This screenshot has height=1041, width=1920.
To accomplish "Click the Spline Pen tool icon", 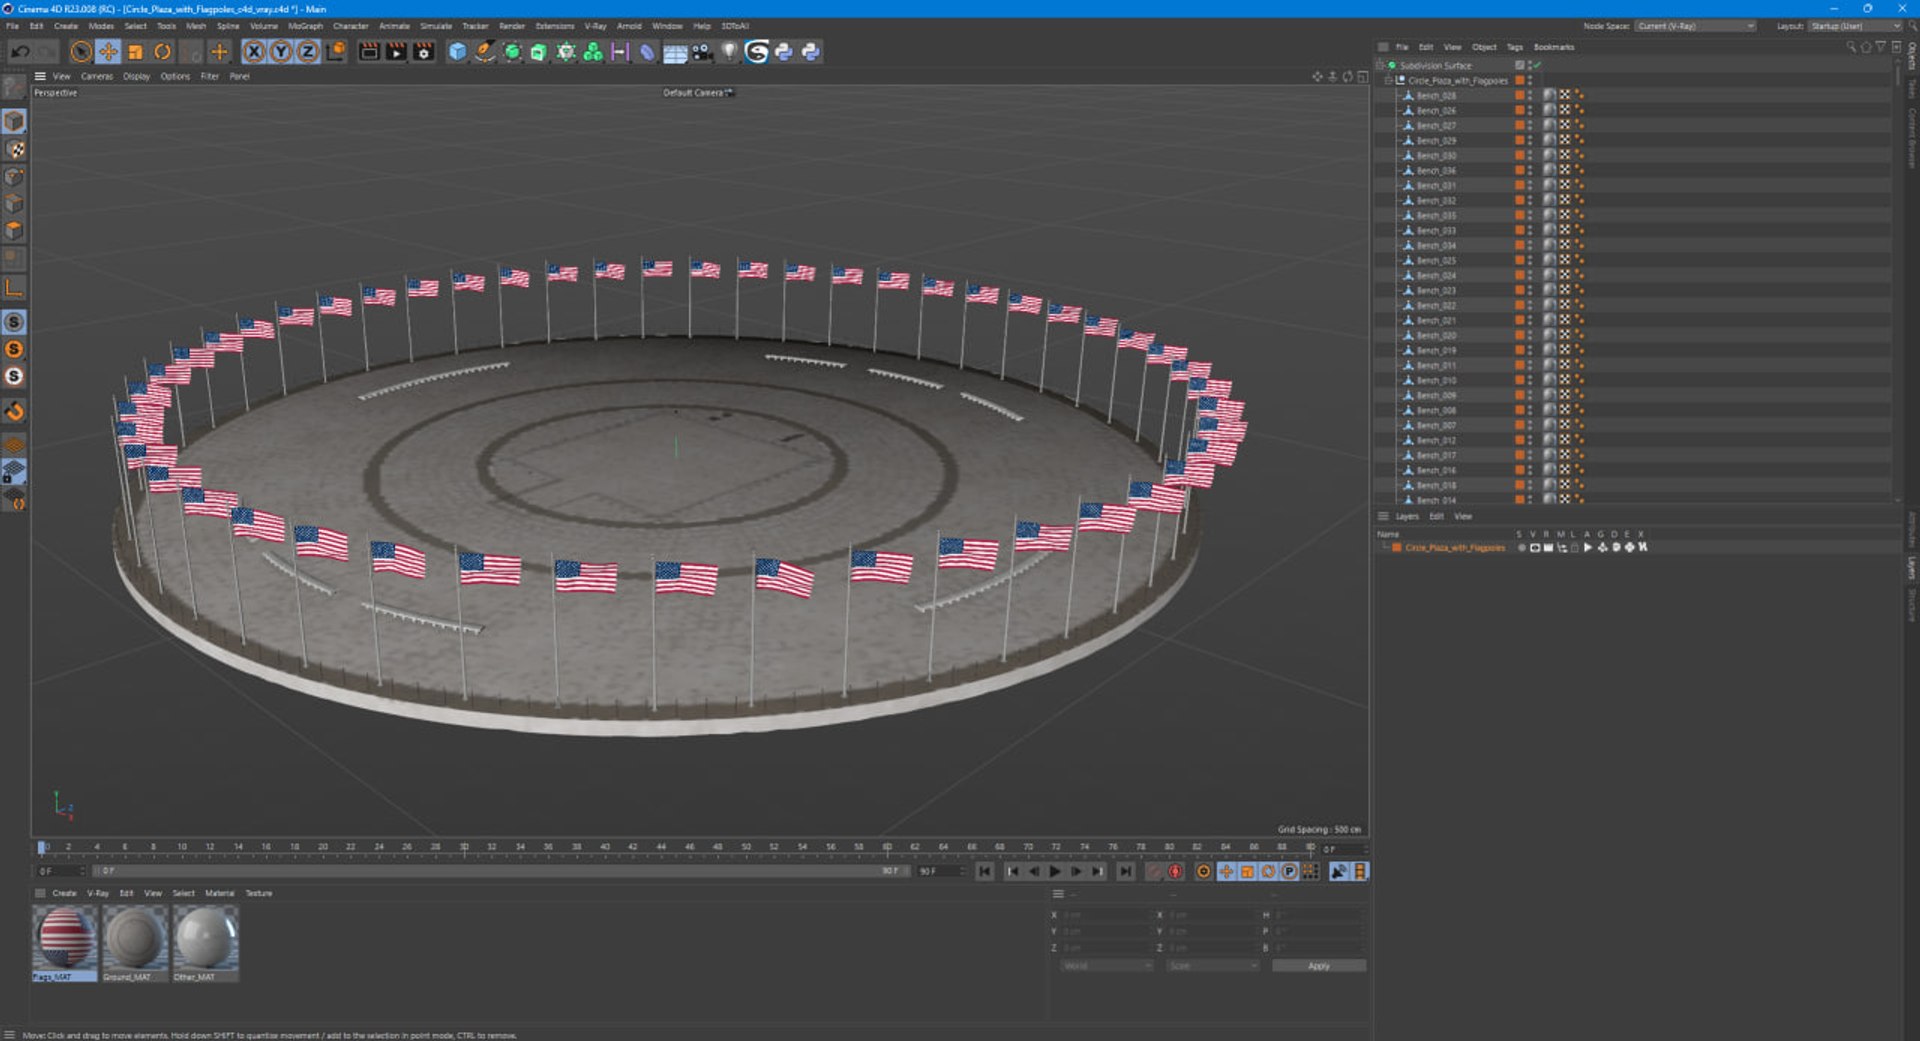I will pos(484,52).
